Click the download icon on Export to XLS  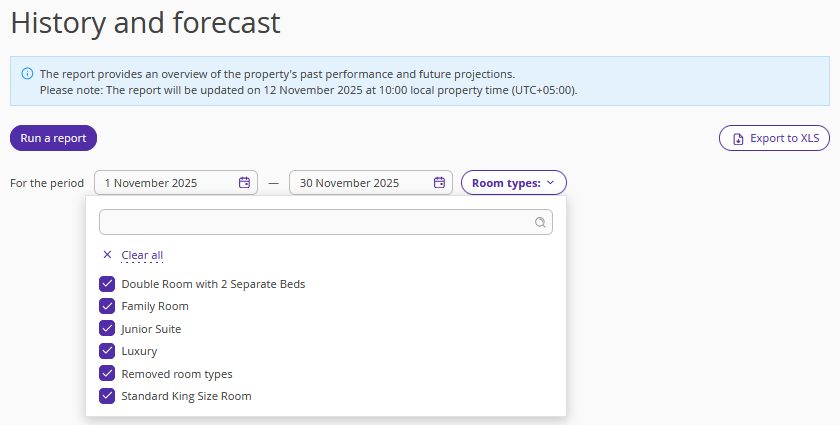pyautogui.click(x=738, y=139)
